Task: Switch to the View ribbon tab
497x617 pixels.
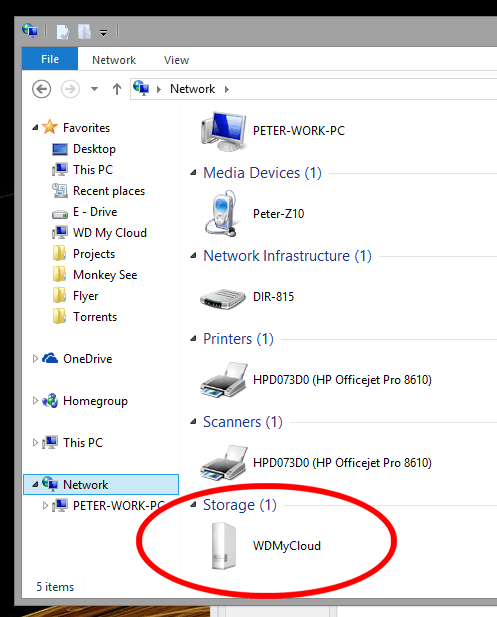Action: tap(176, 60)
